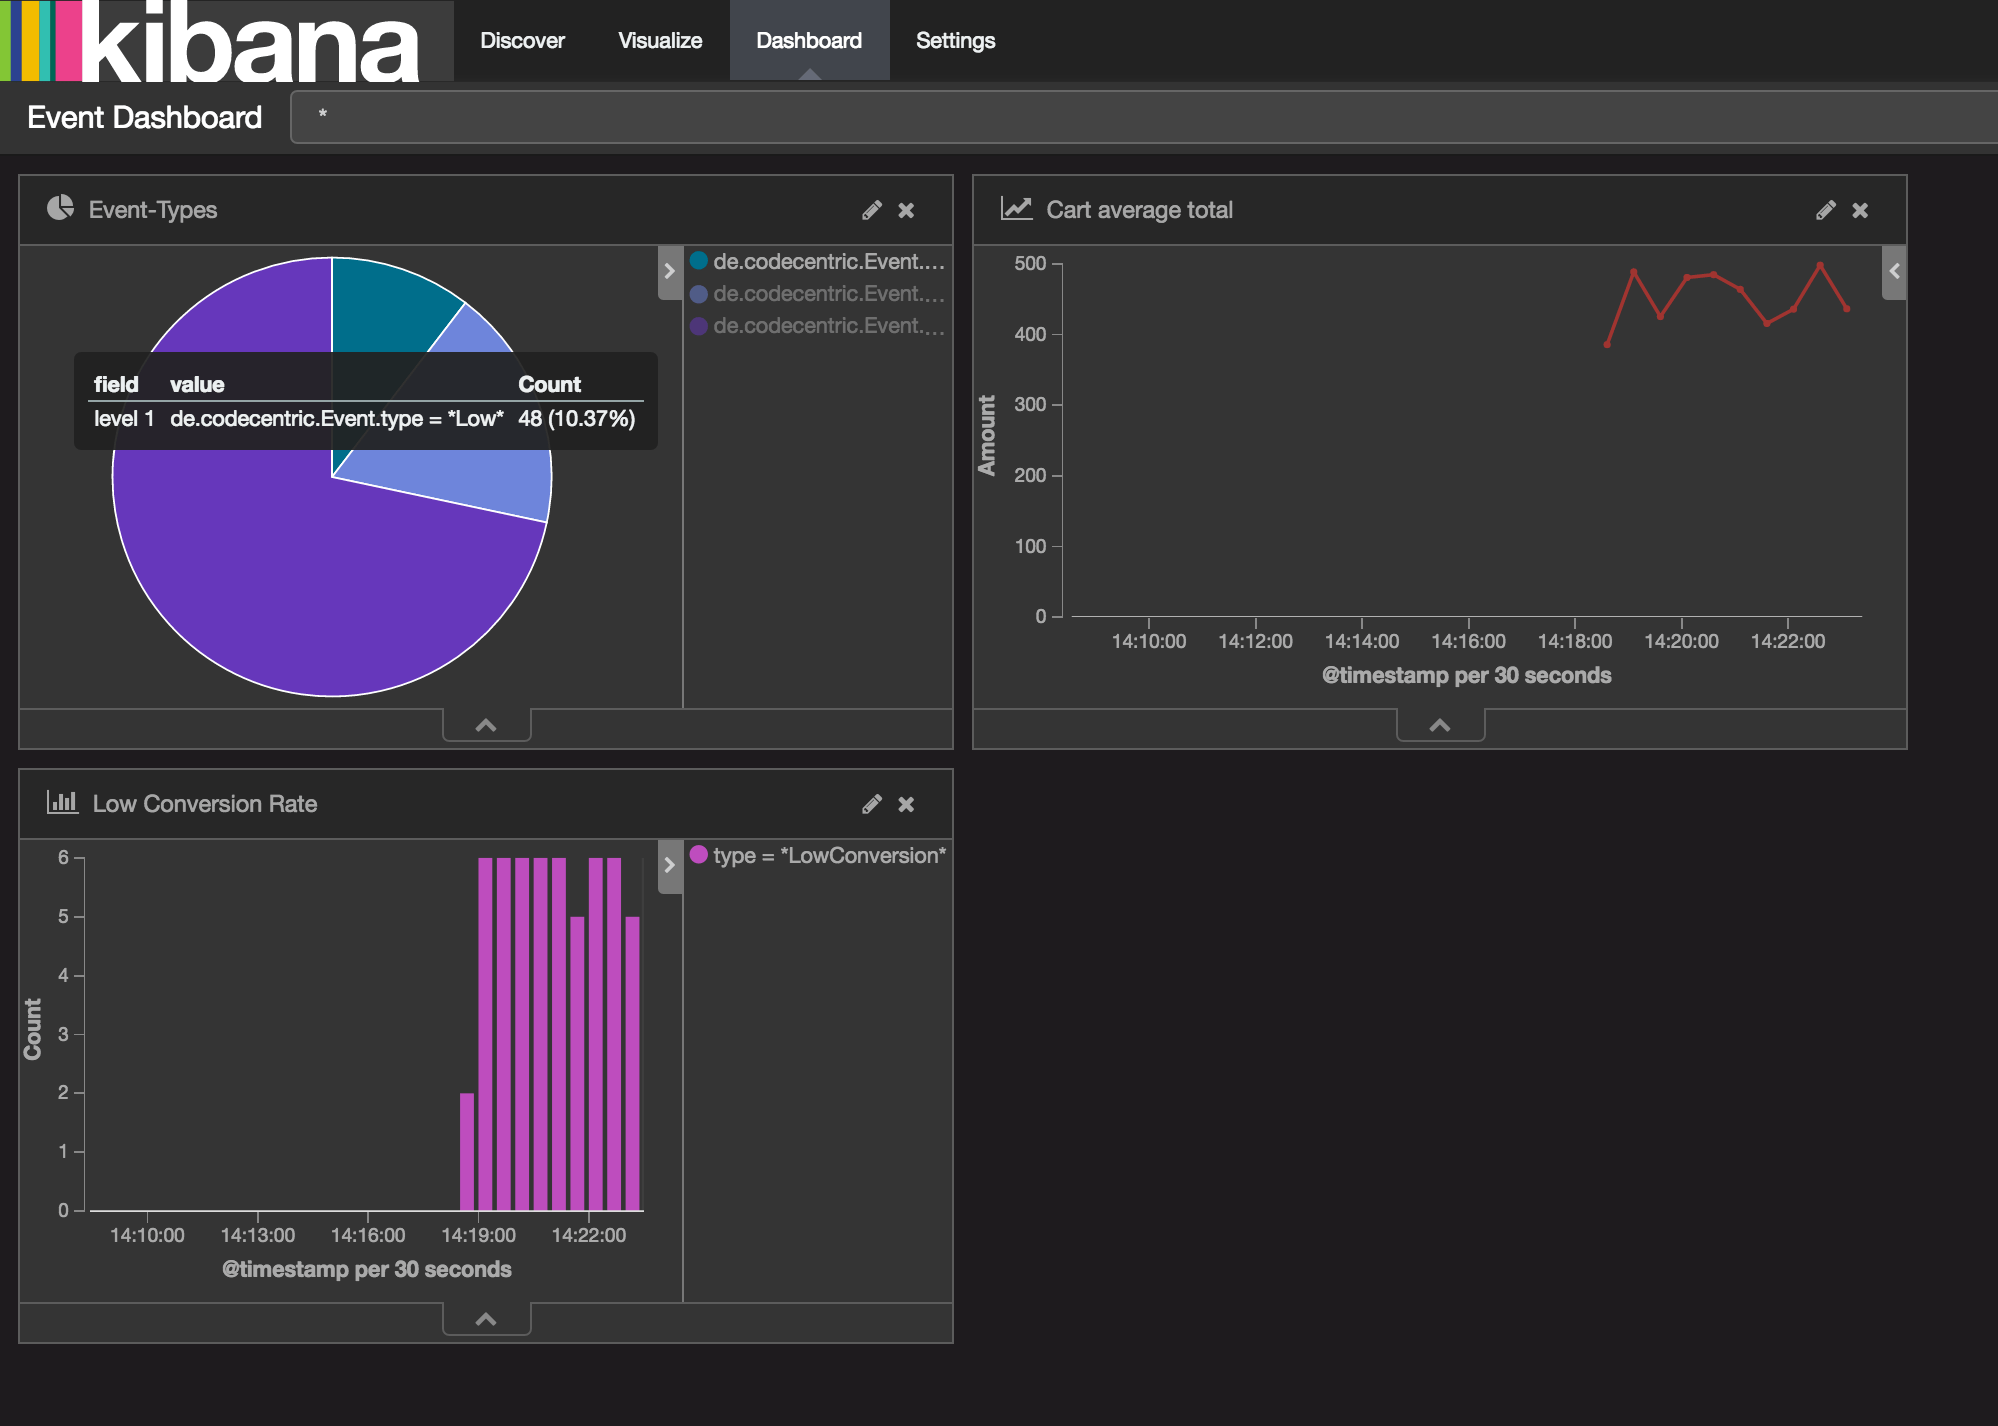Toggle the first de.codecentric.Event legend entry

[828, 262]
